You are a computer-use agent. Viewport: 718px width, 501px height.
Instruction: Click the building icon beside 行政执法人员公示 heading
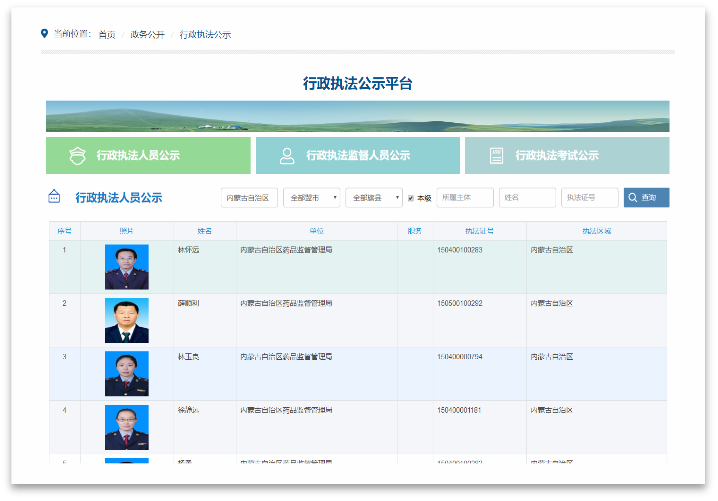click(x=55, y=197)
